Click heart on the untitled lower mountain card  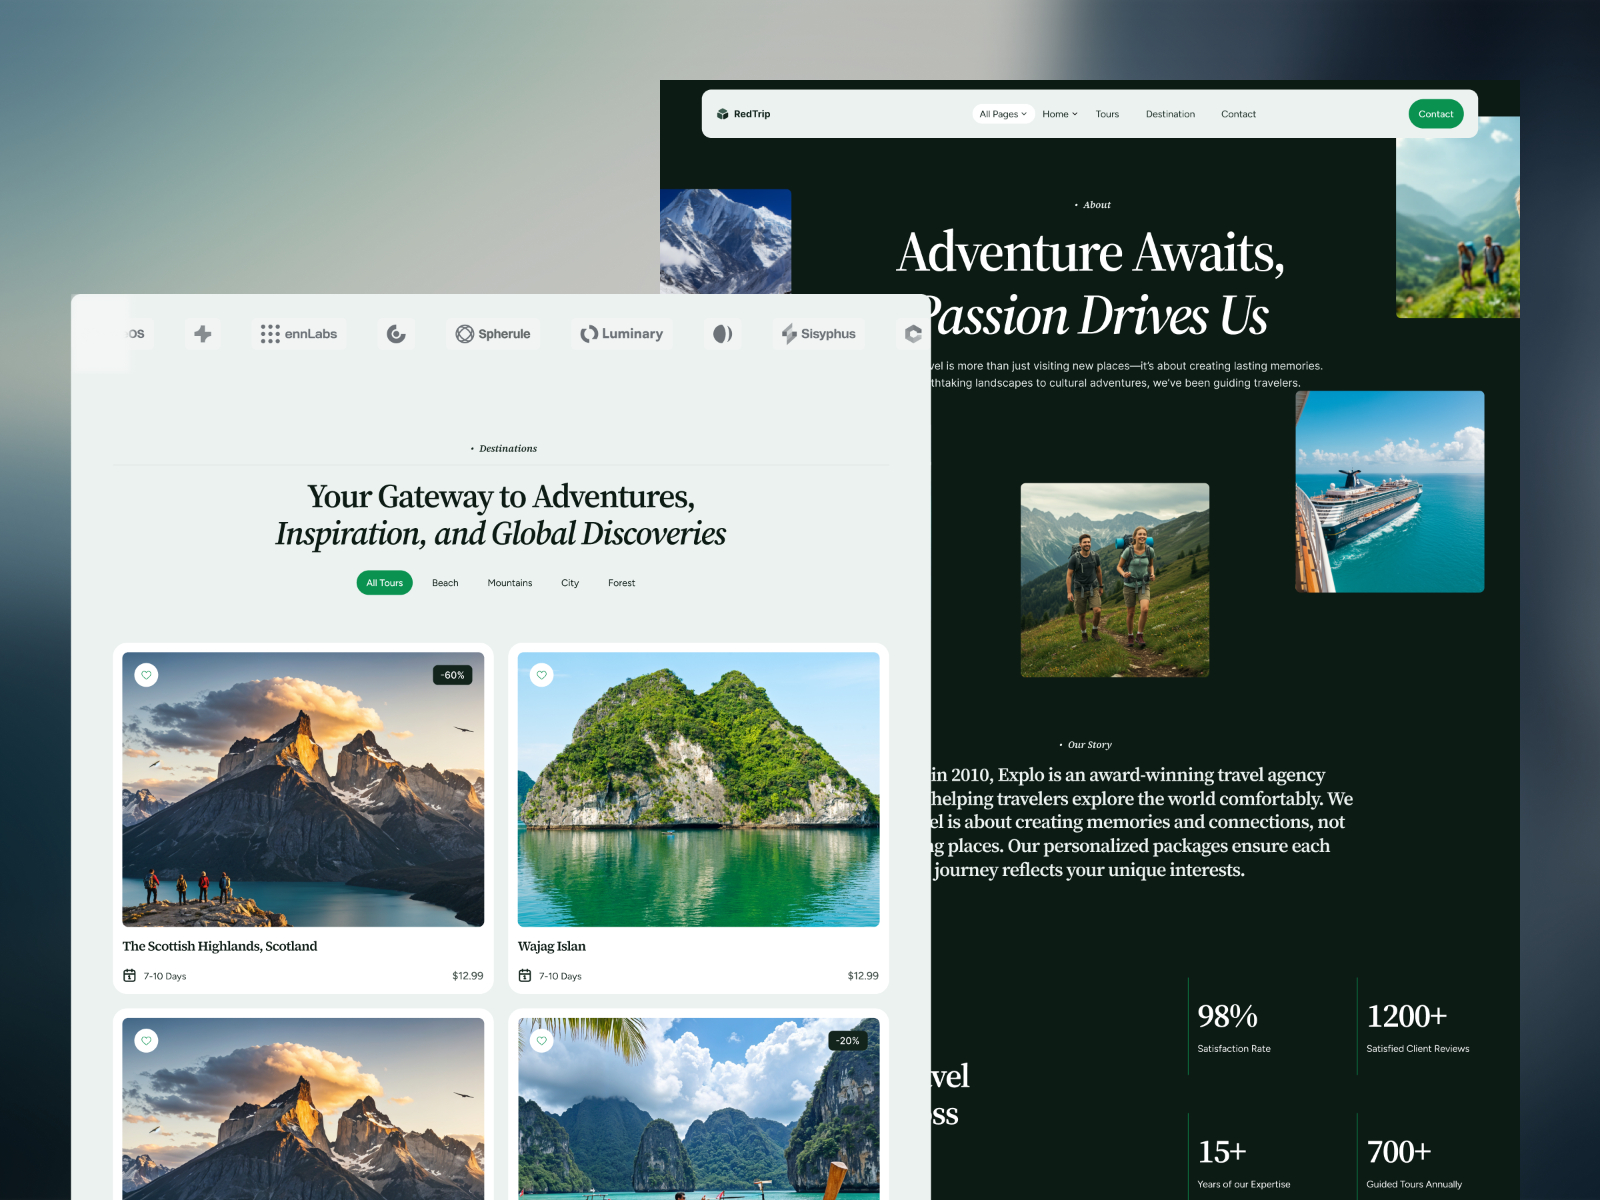click(x=147, y=1041)
